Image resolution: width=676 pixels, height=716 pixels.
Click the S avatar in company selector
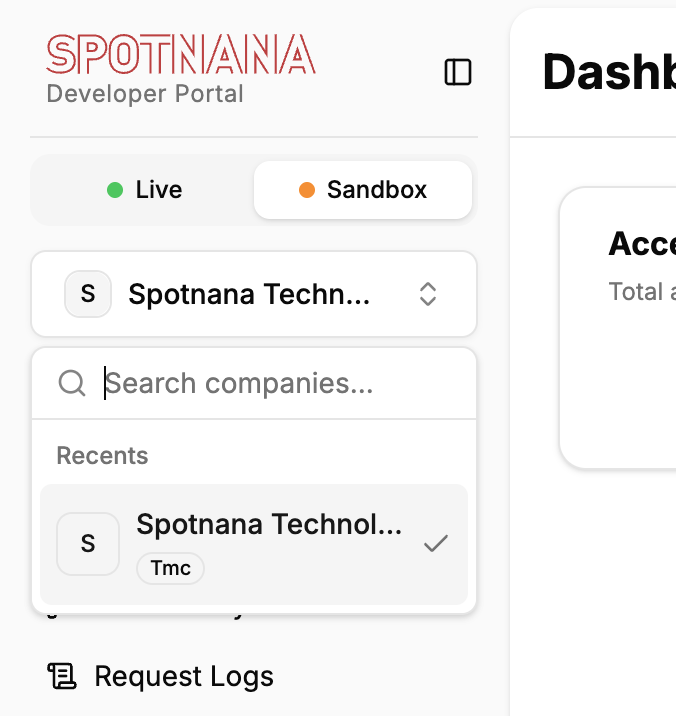(x=88, y=294)
